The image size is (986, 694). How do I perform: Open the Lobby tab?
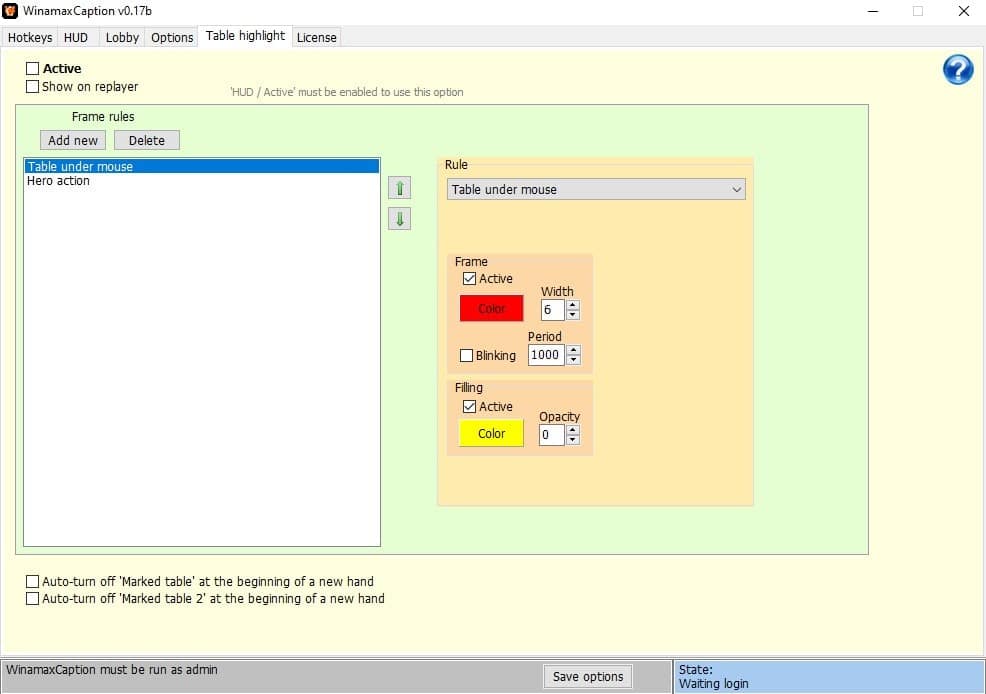tap(122, 38)
